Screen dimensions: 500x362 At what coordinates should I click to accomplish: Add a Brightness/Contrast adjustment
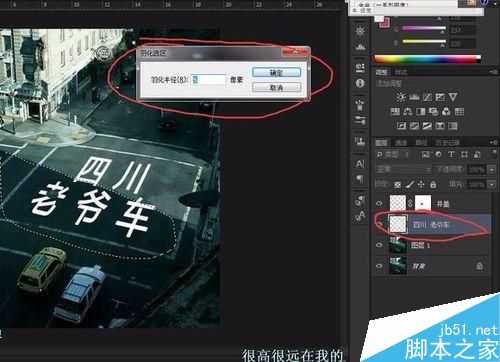click(401, 97)
